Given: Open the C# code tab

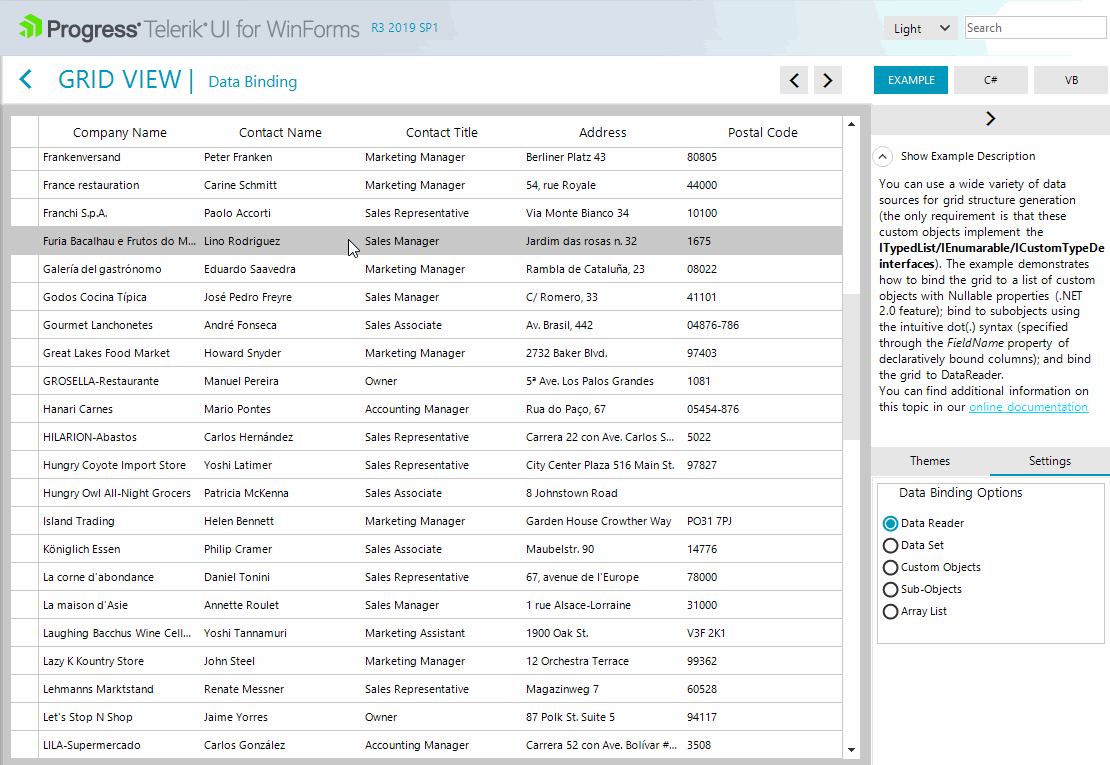Looking at the screenshot, I should (990, 80).
